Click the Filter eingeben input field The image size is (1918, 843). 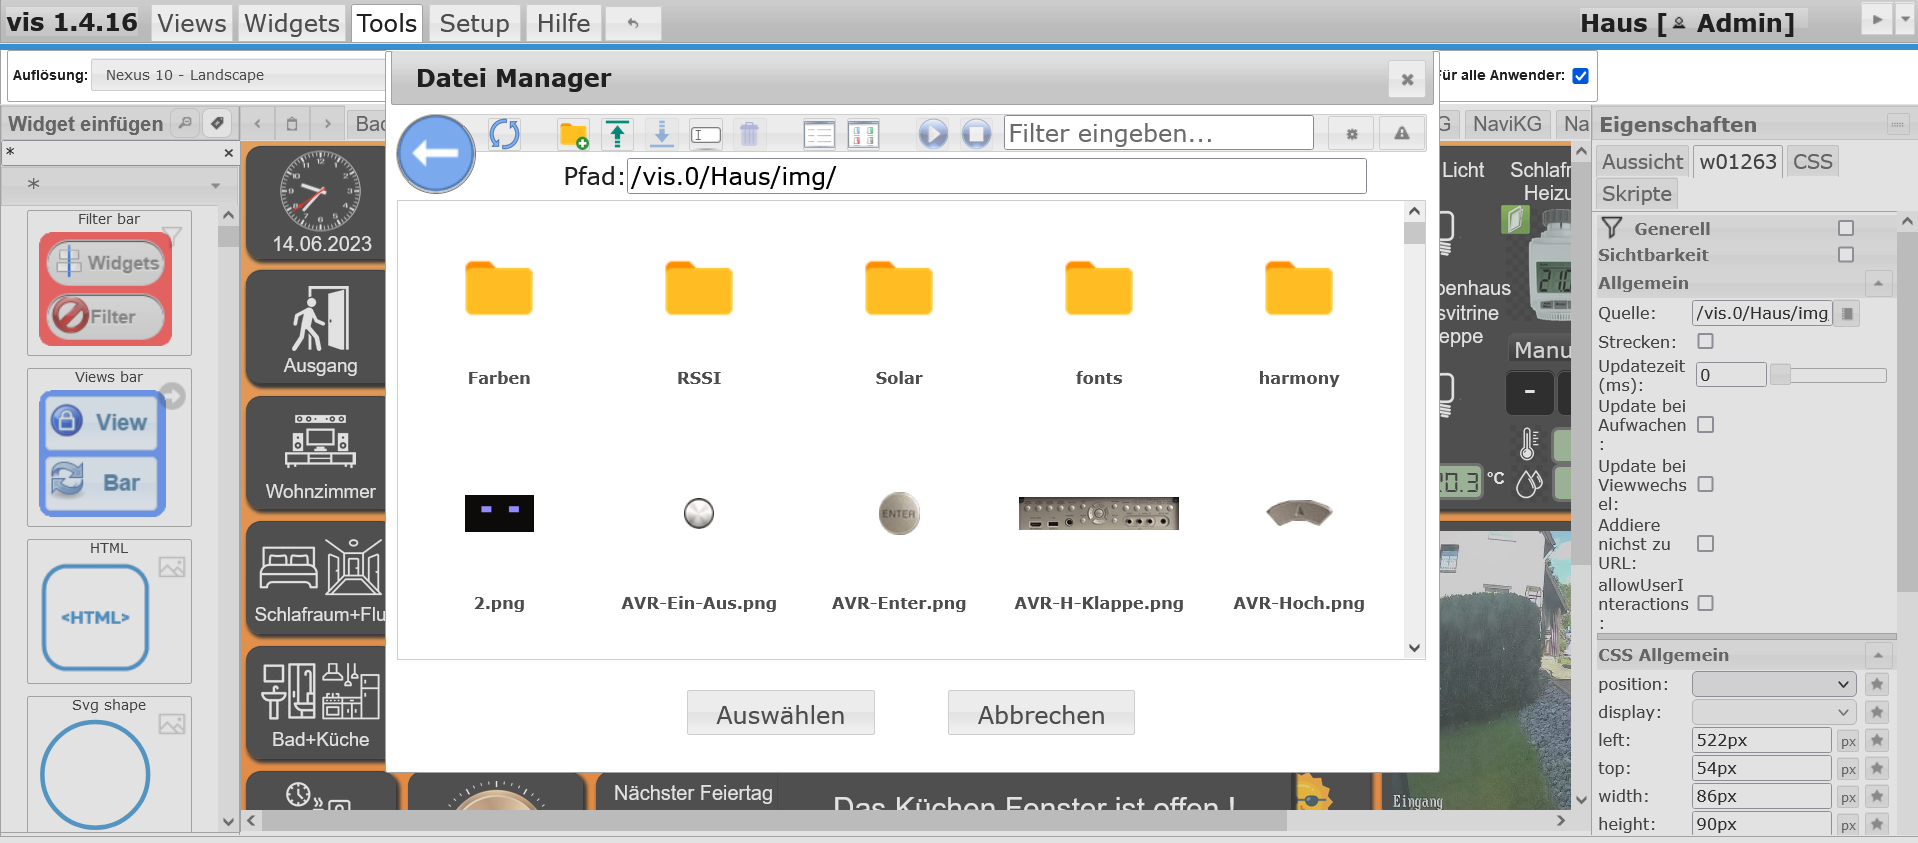point(1159,133)
